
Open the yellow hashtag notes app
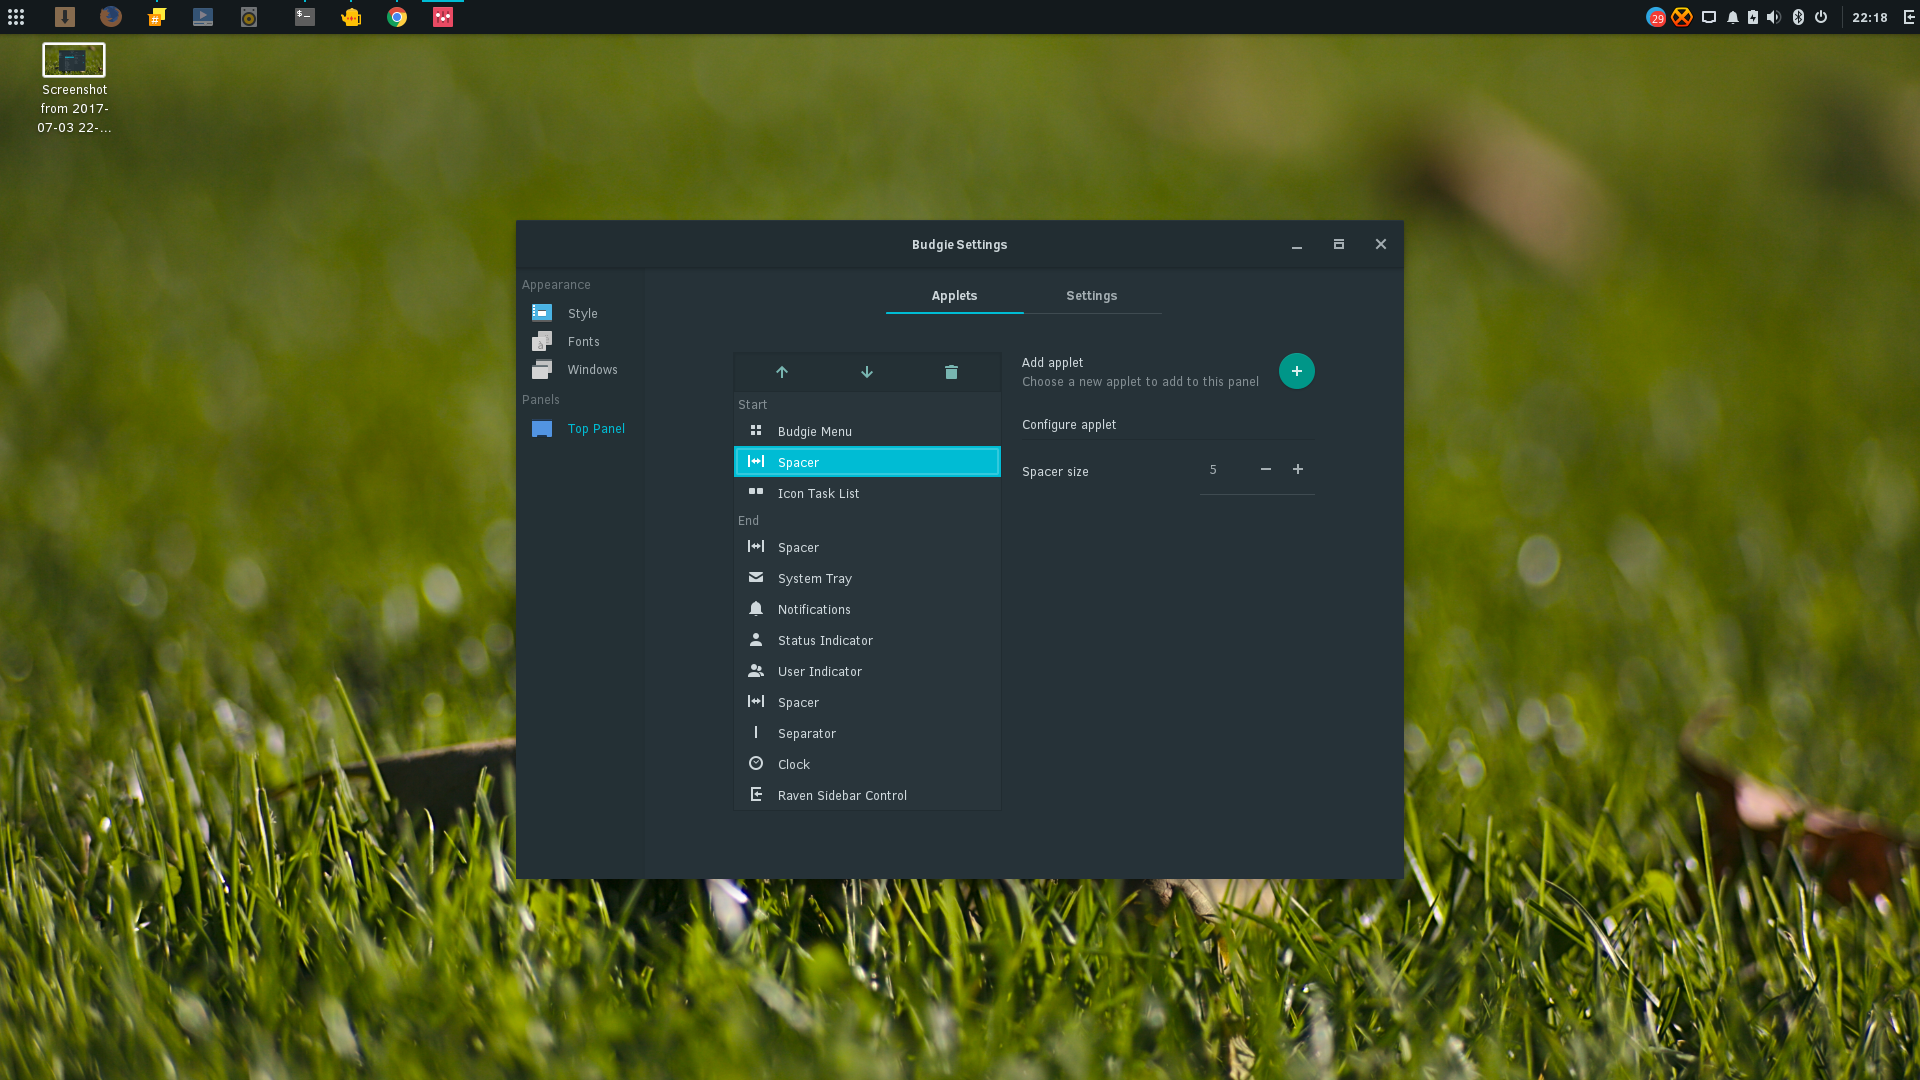pos(157,17)
